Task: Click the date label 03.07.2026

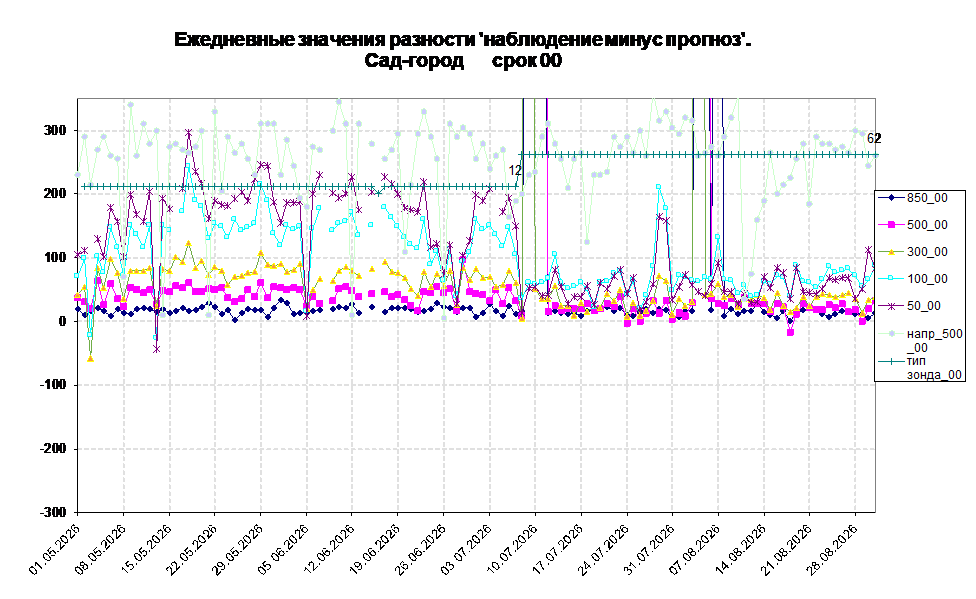Action: tap(466, 549)
